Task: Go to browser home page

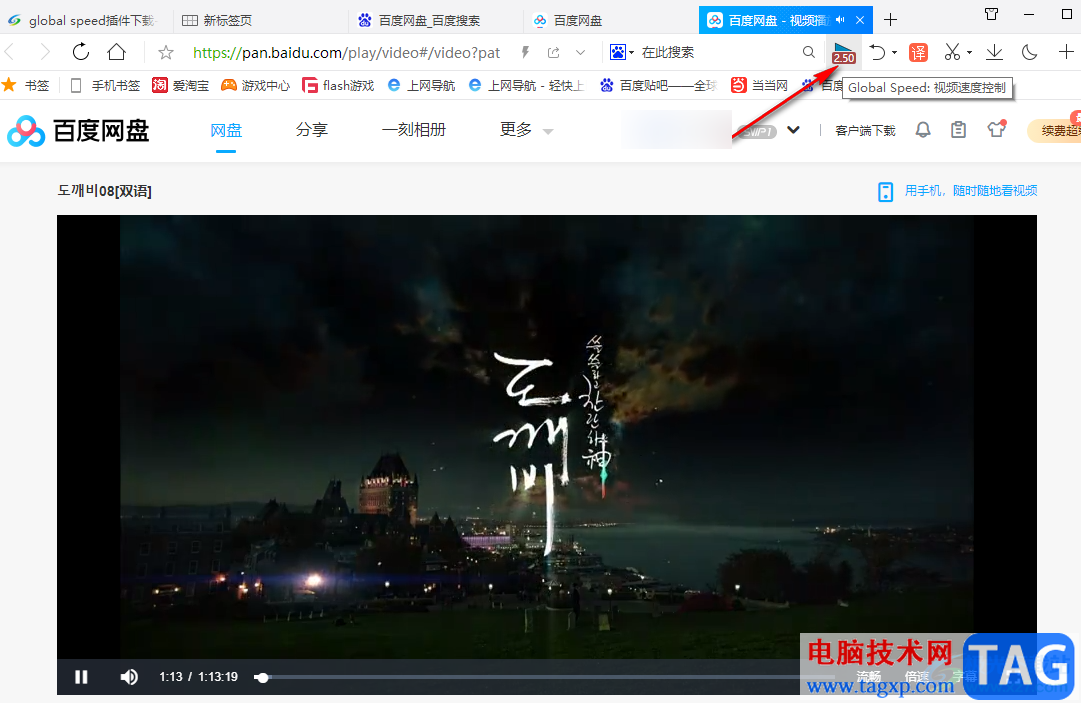Action: [x=117, y=52]
